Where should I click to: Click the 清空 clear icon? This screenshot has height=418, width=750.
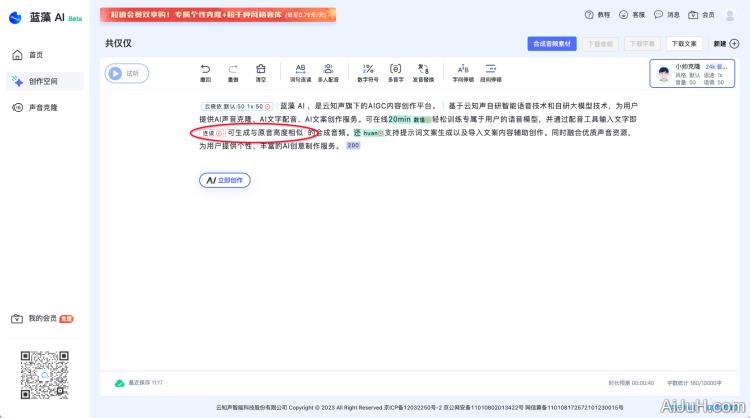pyautogui.click(x=261, y=69)
